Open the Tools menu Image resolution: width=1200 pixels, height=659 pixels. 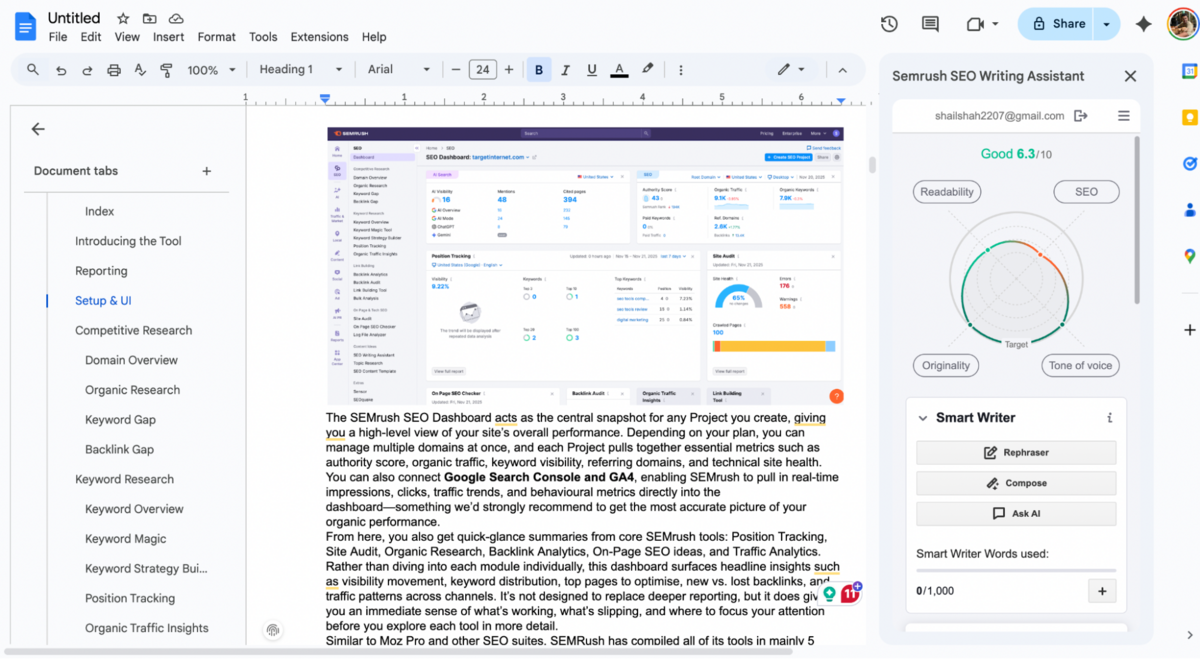click(263, 37)
